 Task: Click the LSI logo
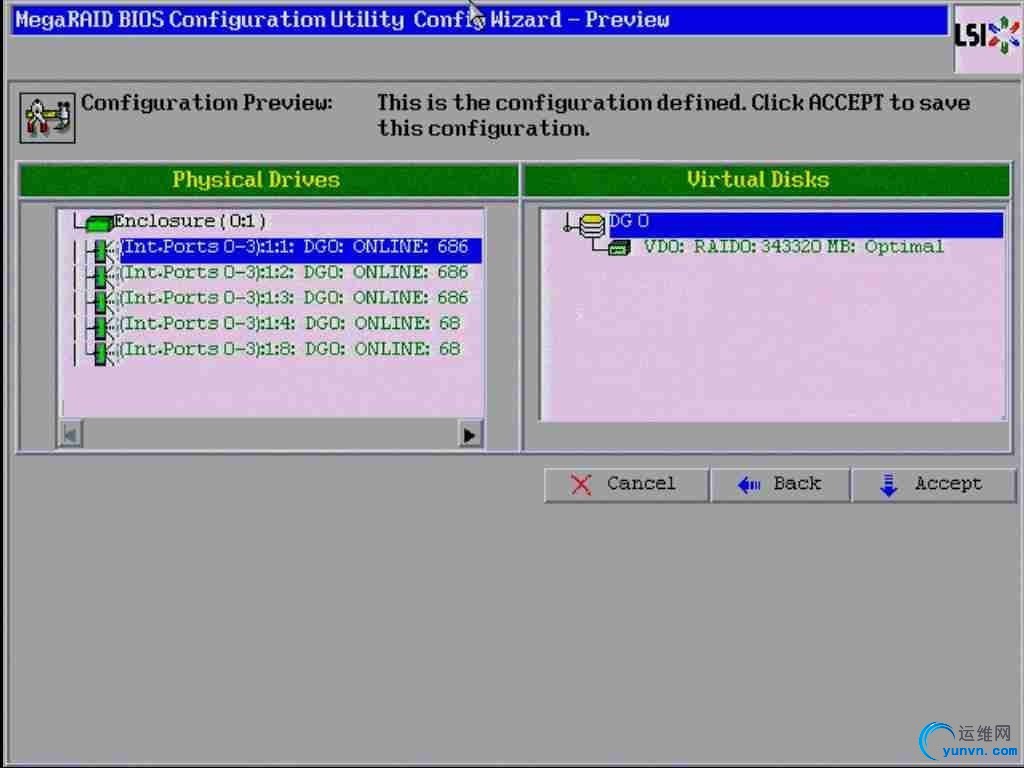987,37
